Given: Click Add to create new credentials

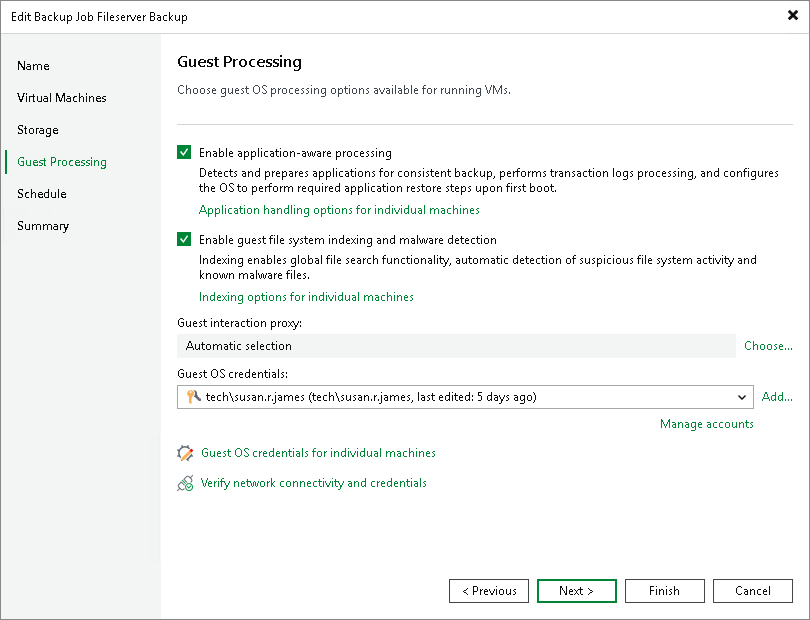Looking at the screenshot, I should pyautogui.click(x=777, y=397).
